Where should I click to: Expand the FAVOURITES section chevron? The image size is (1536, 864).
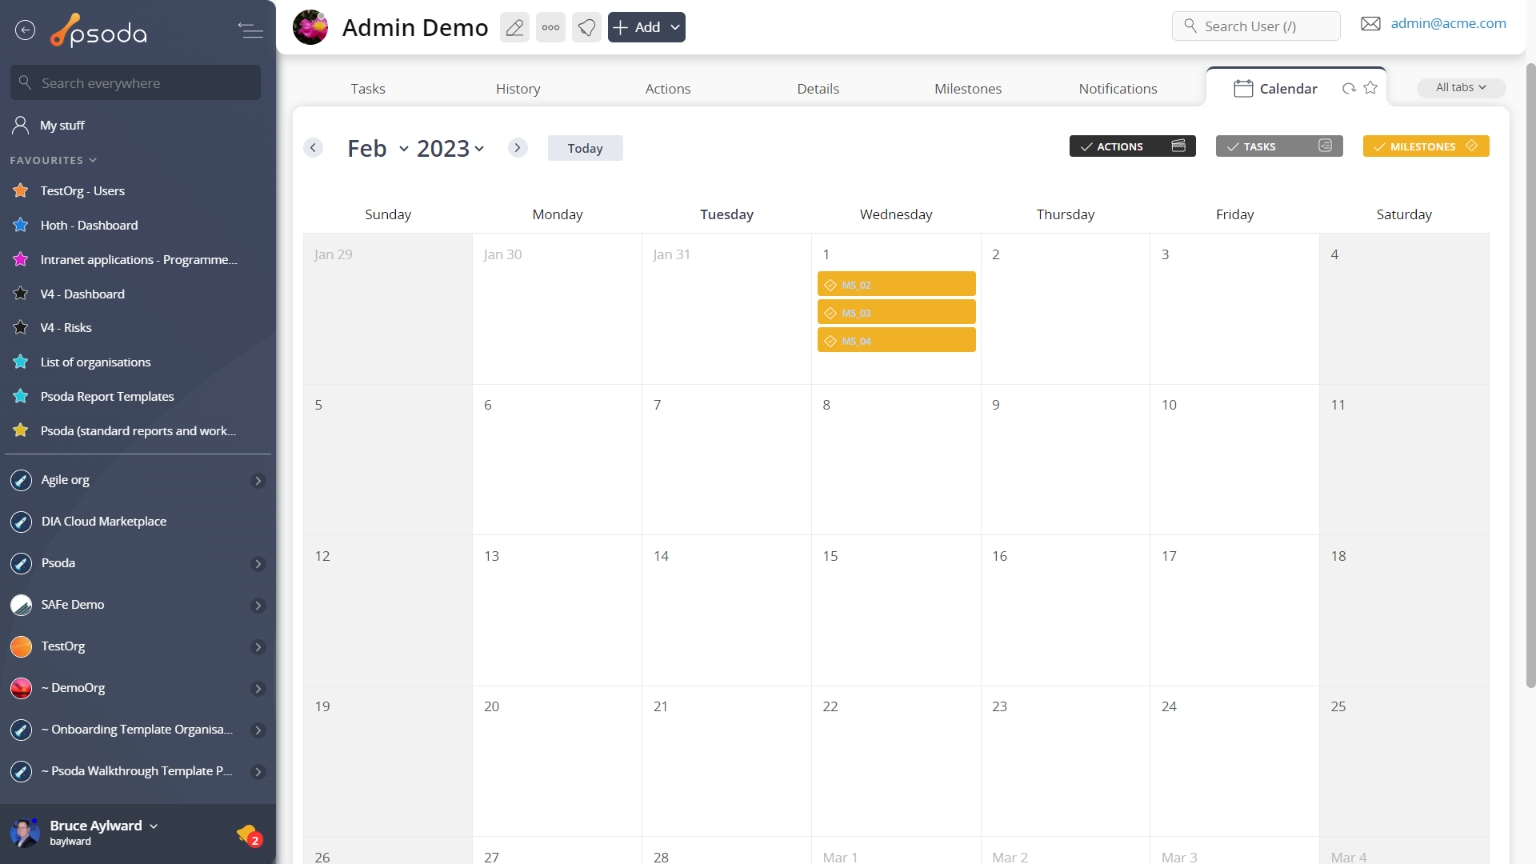coord(93,160)
